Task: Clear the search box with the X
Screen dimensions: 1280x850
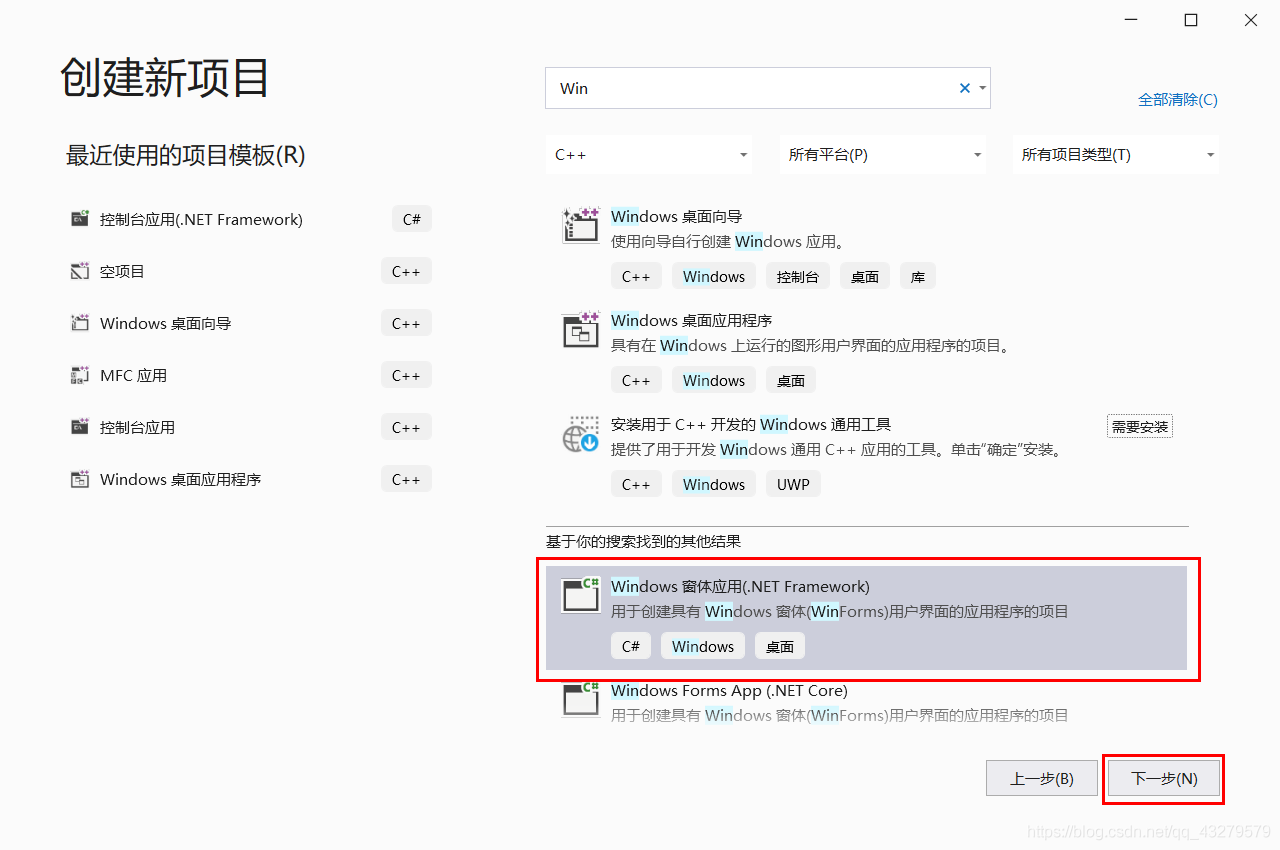Action: (x=965, y=88)
